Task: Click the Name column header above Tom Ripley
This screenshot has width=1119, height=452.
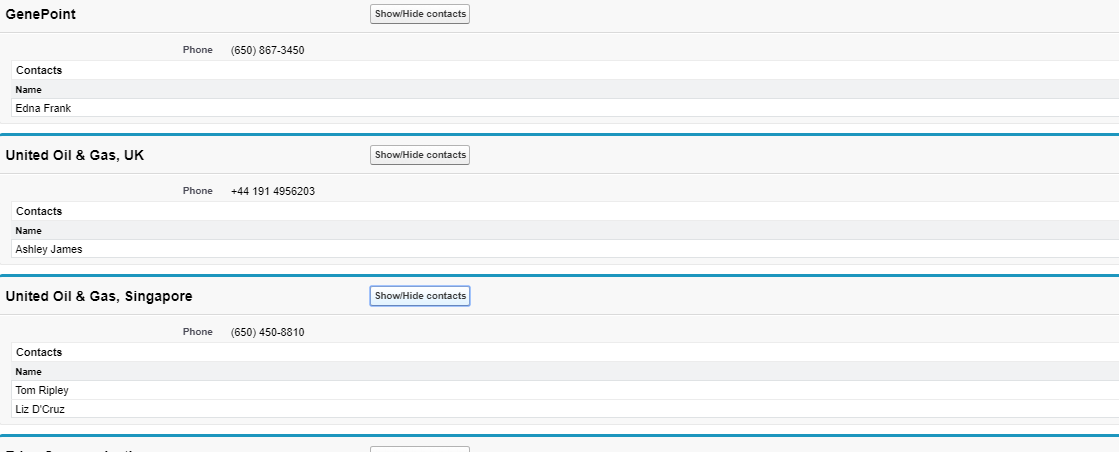Action: [29, 372]
